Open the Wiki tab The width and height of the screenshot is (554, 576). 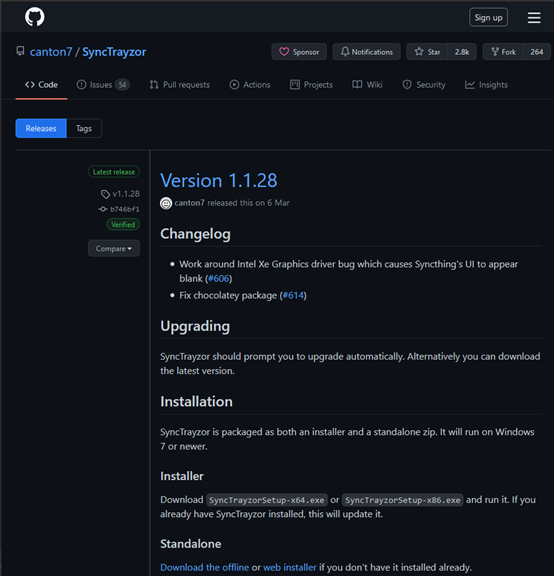[367, 85]
